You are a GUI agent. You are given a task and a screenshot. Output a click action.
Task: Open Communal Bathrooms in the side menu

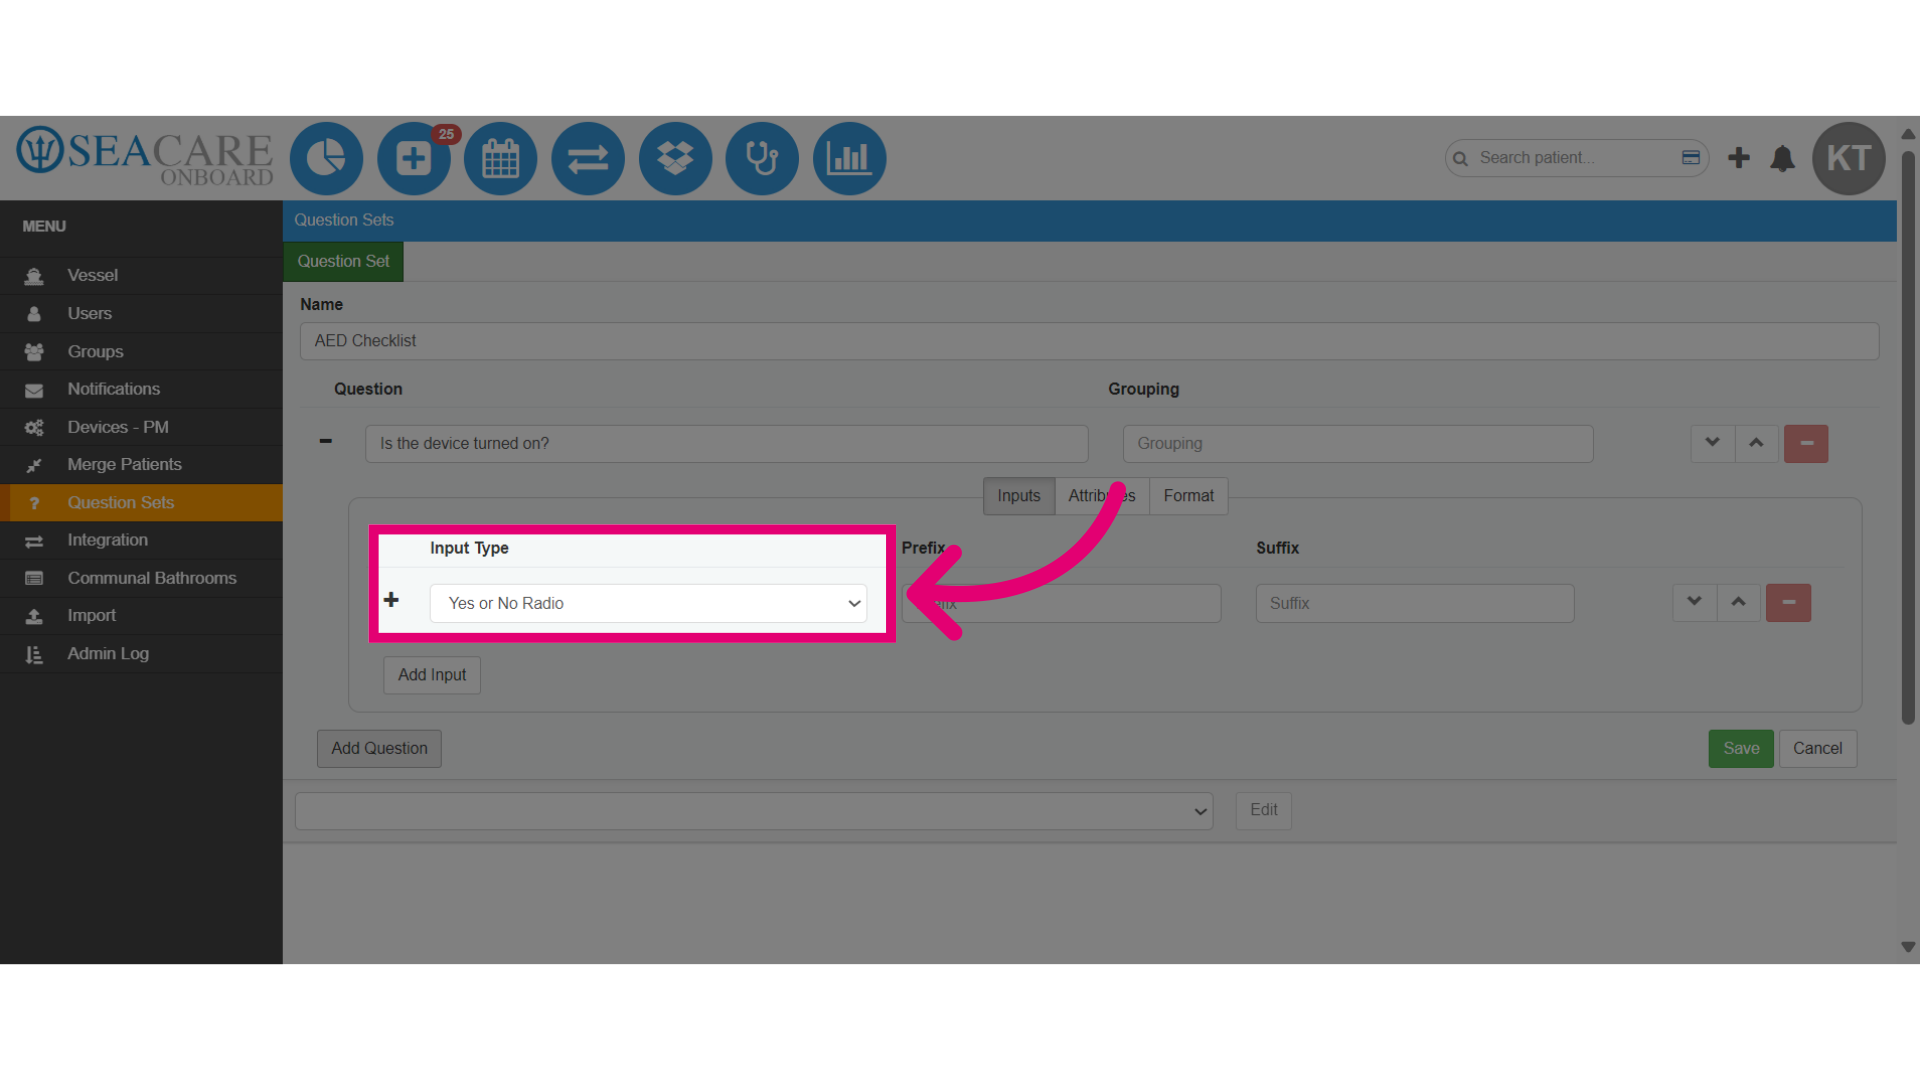141,578
